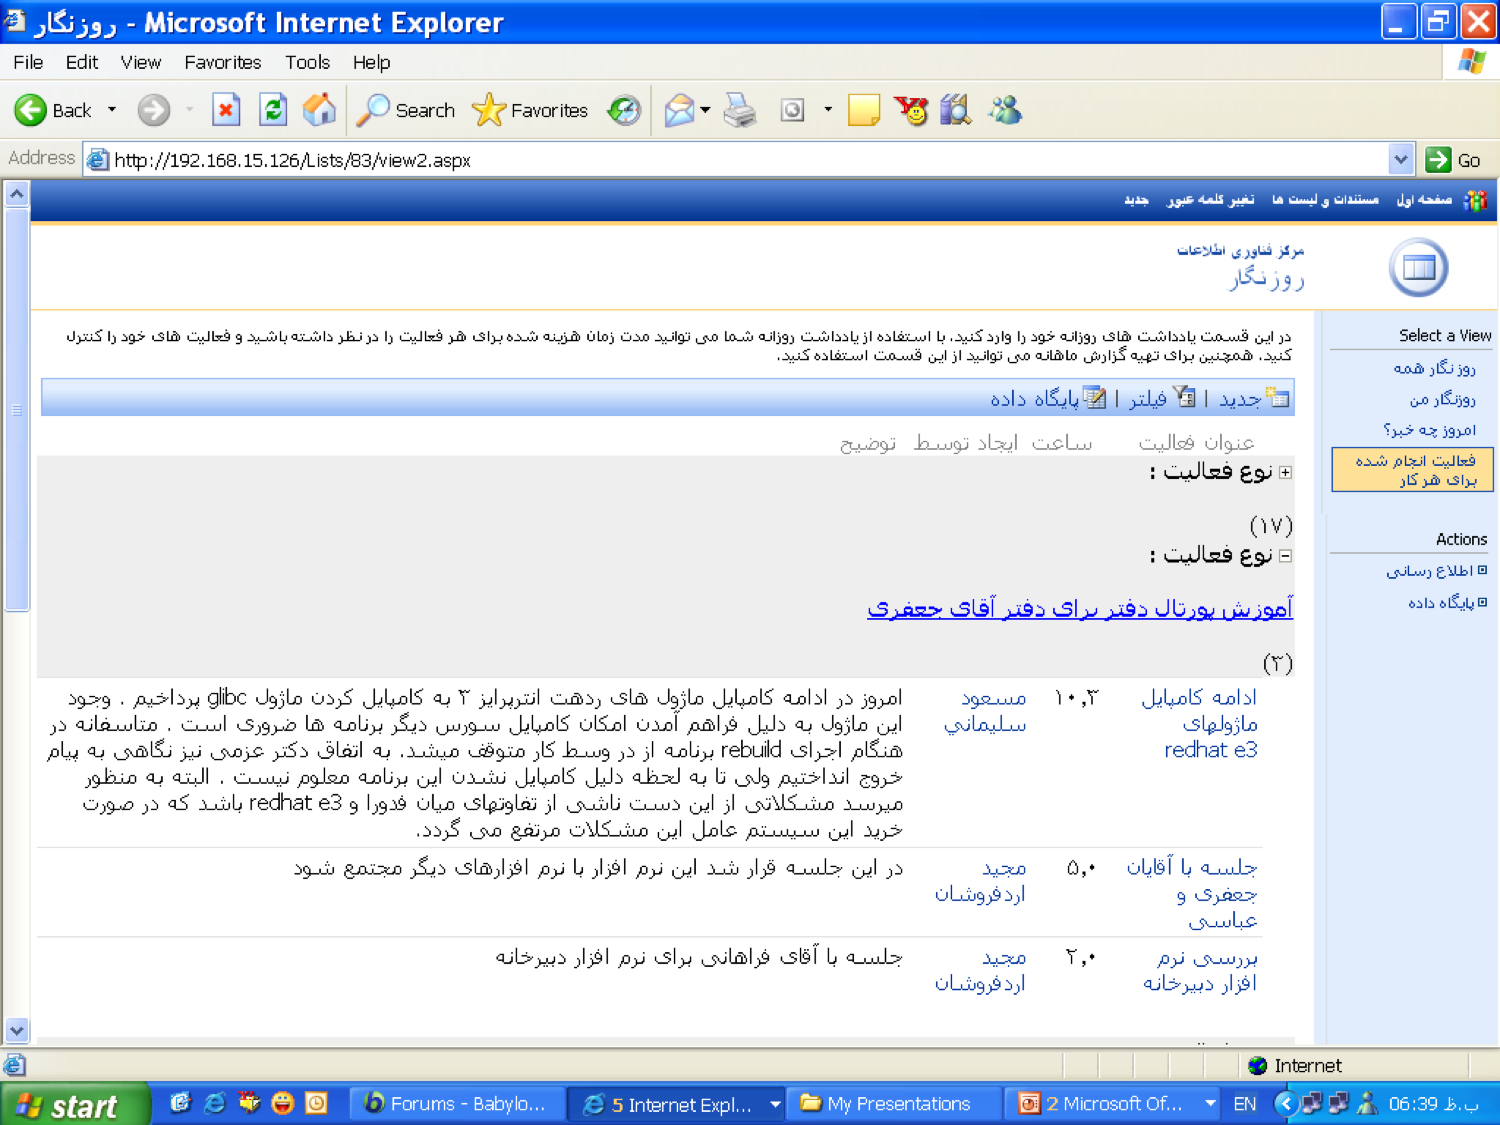Stop loading the page
Screen dimensions: 1500x1125
(x=226, y=110)
